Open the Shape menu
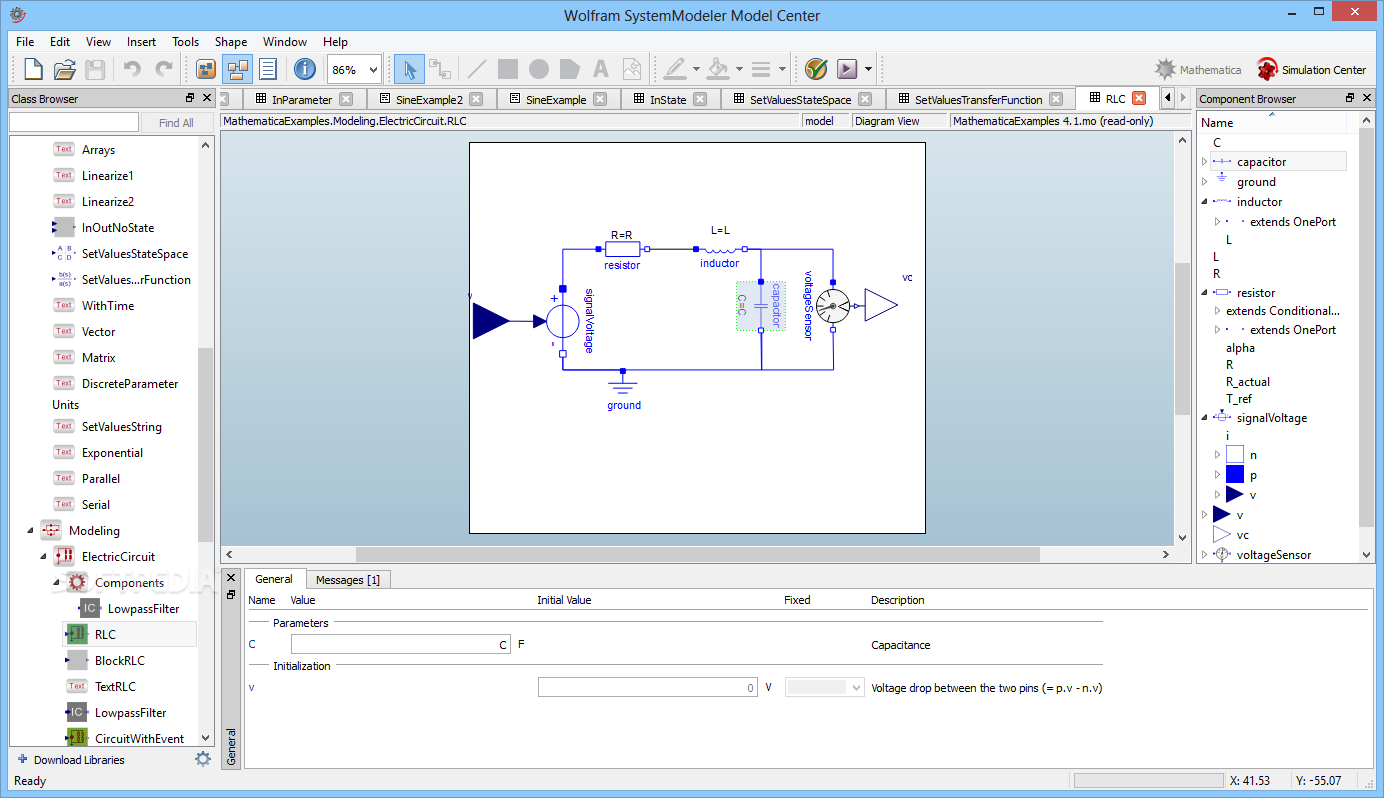This screenshot has width=1384, height=798. [x=231, y=42]
